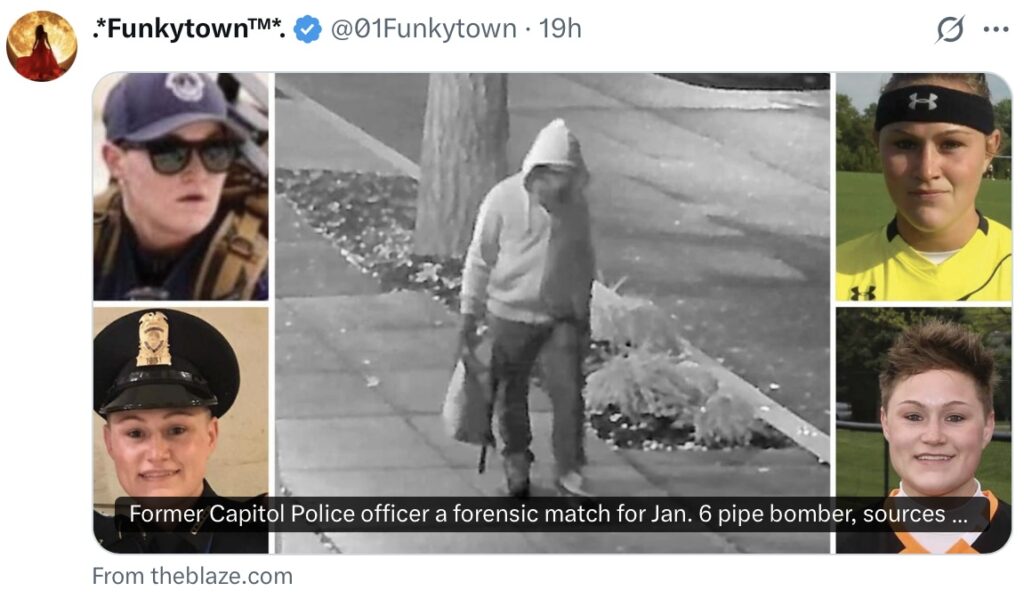
Task: Click the 19h post timestamp
Action: (560, 29)
